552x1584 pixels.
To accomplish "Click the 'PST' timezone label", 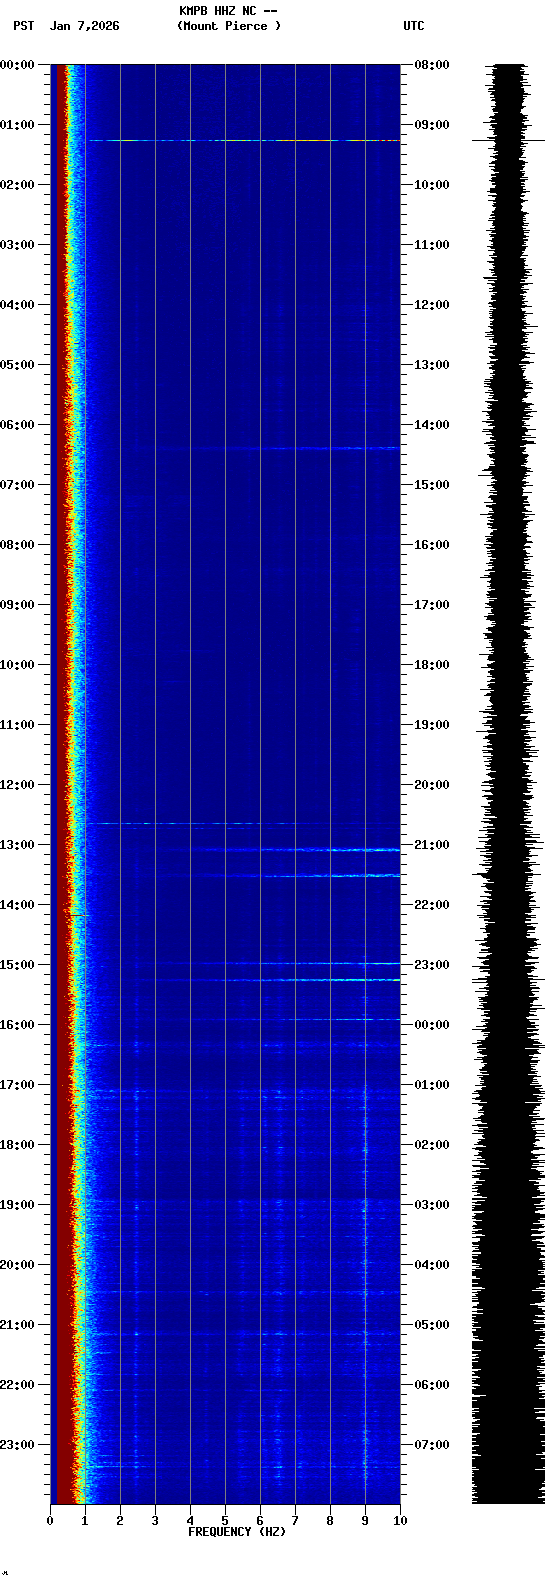I will (24, 26).
